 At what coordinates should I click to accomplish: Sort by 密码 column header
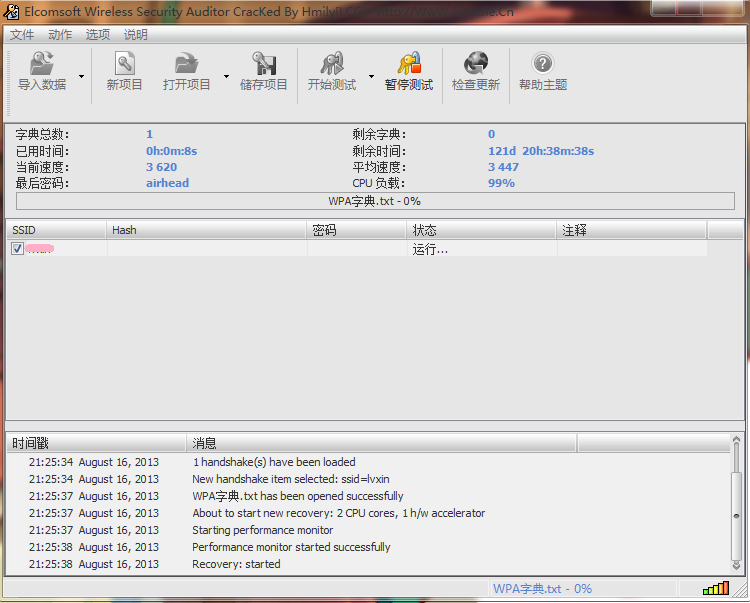tap(357, 230)
